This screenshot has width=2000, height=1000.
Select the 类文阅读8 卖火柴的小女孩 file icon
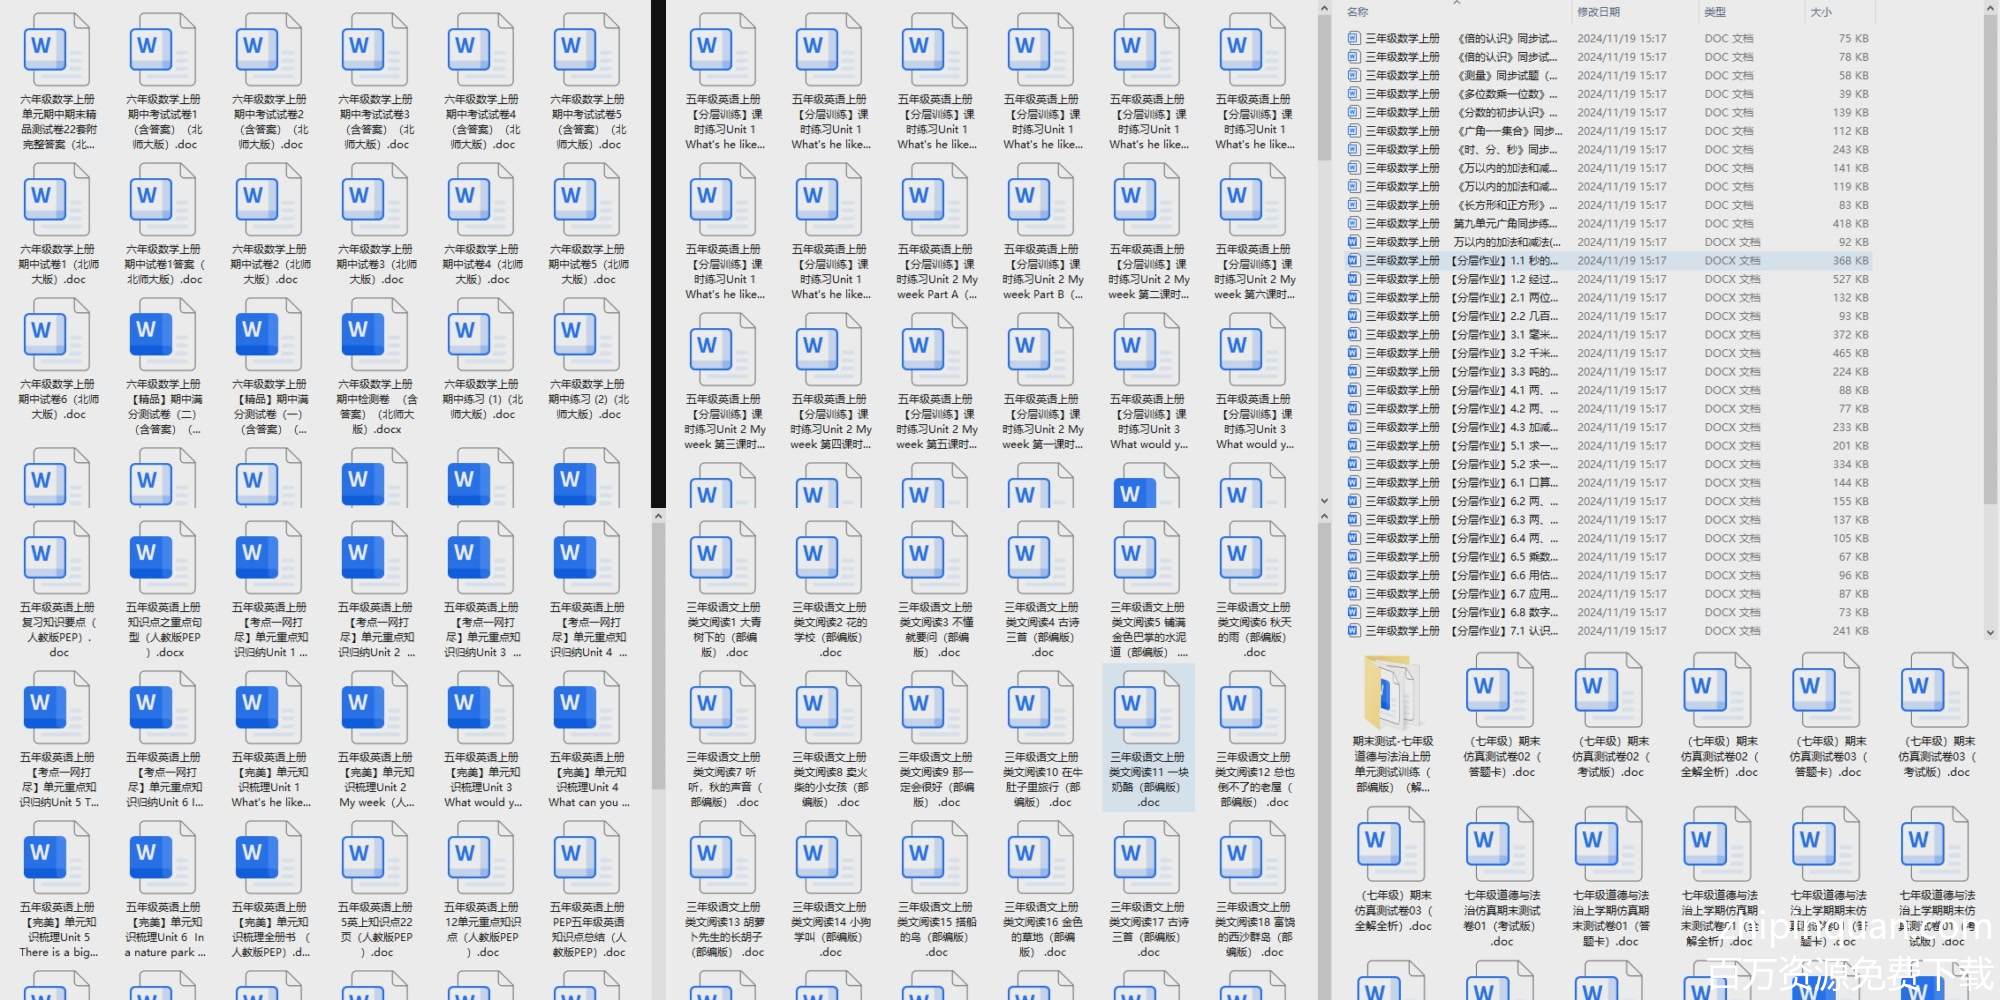coord(828,708)
